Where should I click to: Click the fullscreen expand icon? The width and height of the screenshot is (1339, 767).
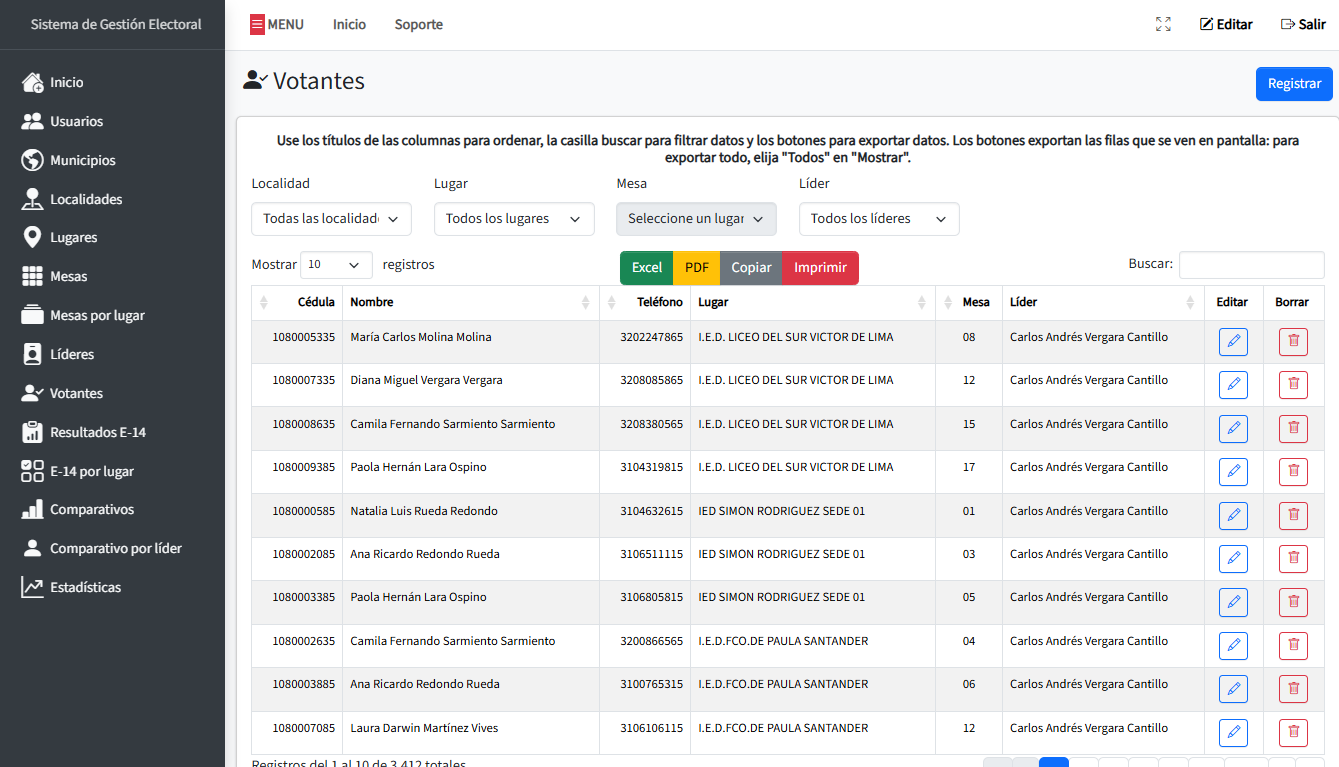click(x=1163, y=24)
